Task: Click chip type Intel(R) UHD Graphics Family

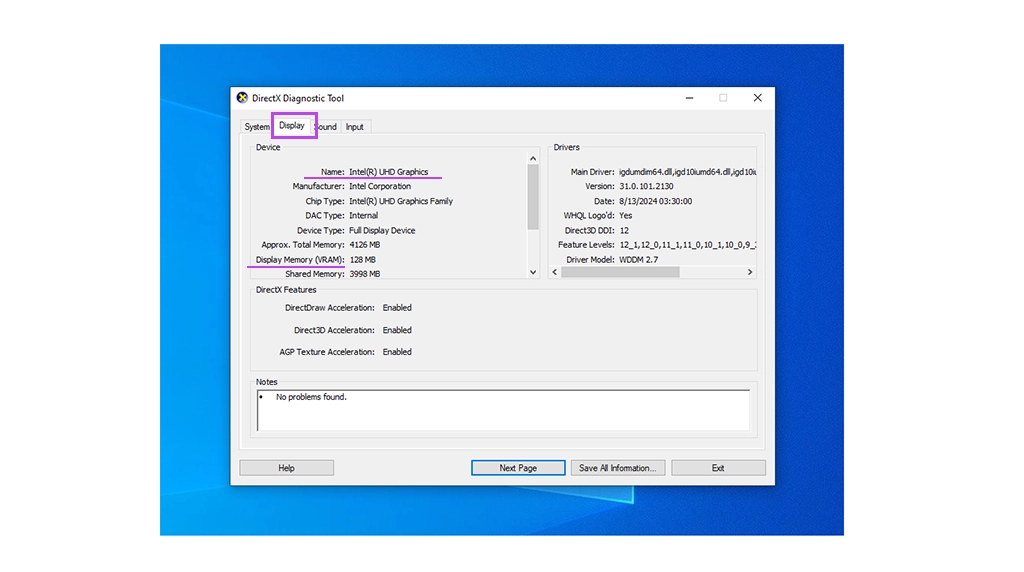Action: (x=401, y=201)
